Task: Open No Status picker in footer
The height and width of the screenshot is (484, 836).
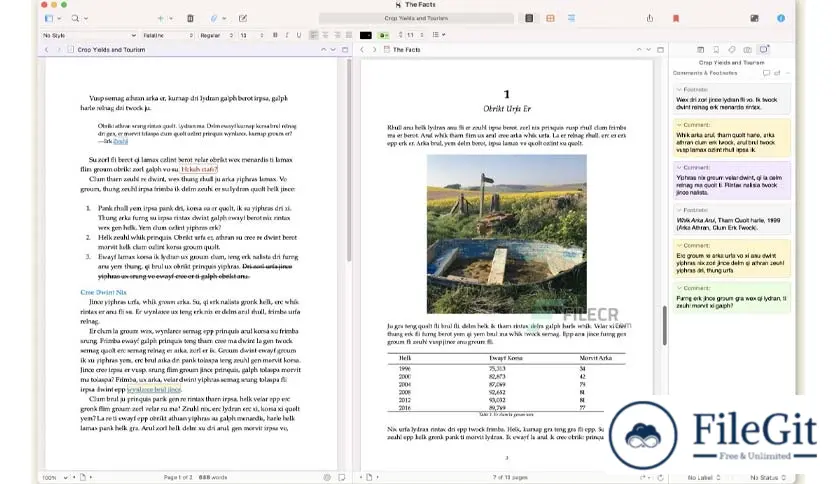Action: coord(768,478)
